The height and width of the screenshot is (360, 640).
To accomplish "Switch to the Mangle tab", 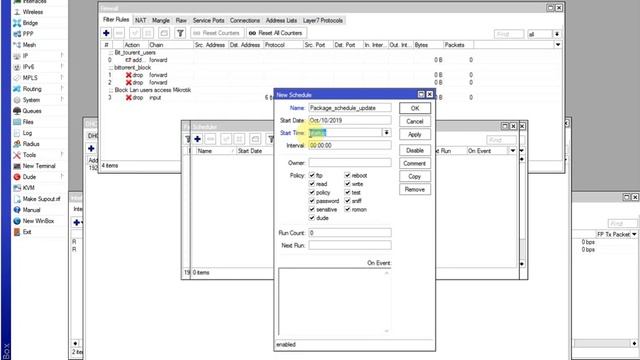I will (x=161, y=20).
